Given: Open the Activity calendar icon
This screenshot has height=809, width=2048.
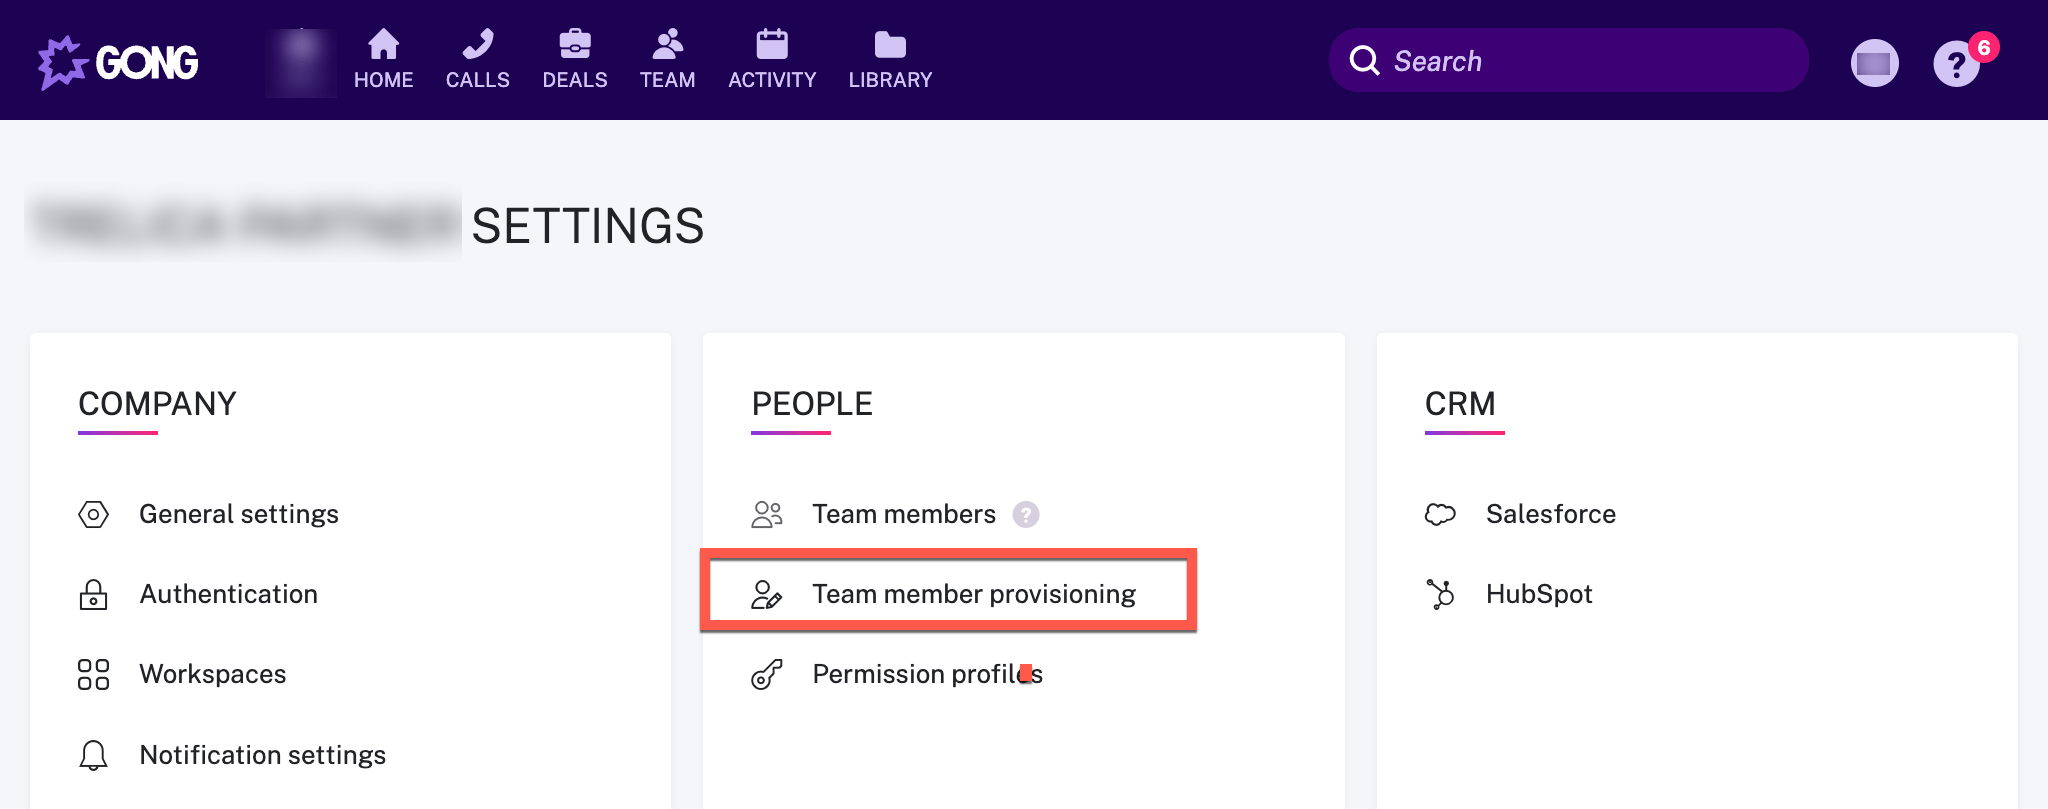Looking at the screenshot, I should [772, 44].
